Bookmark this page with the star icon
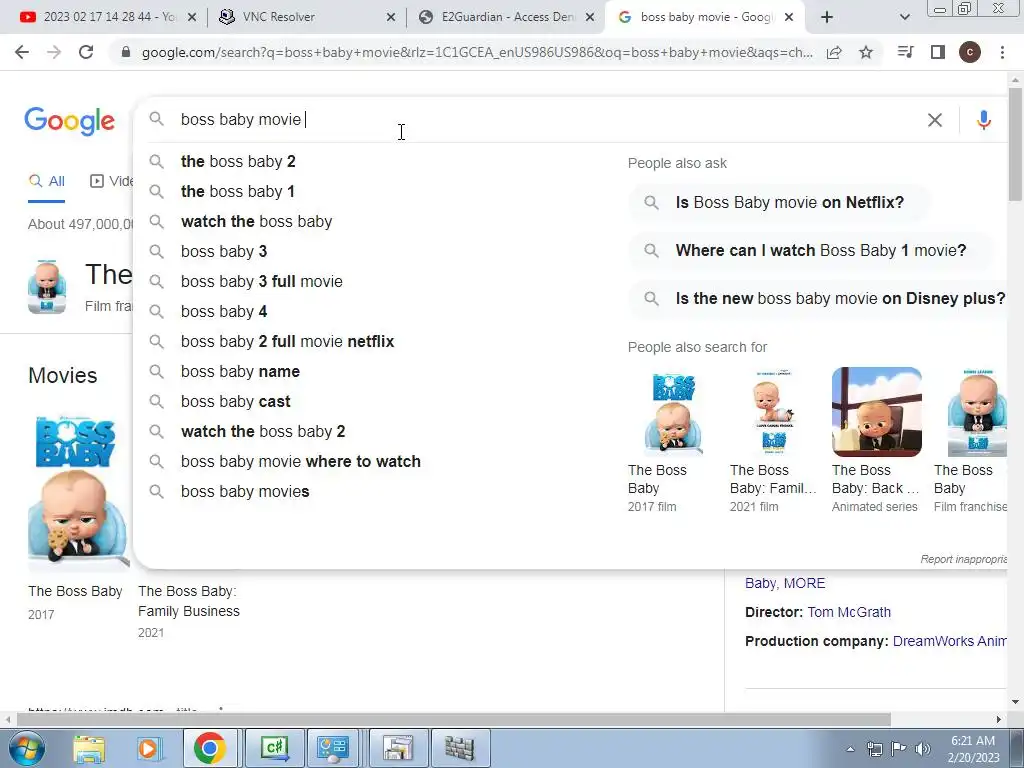Viewport: 1024px width, 768px height. (x=866, y=52)
